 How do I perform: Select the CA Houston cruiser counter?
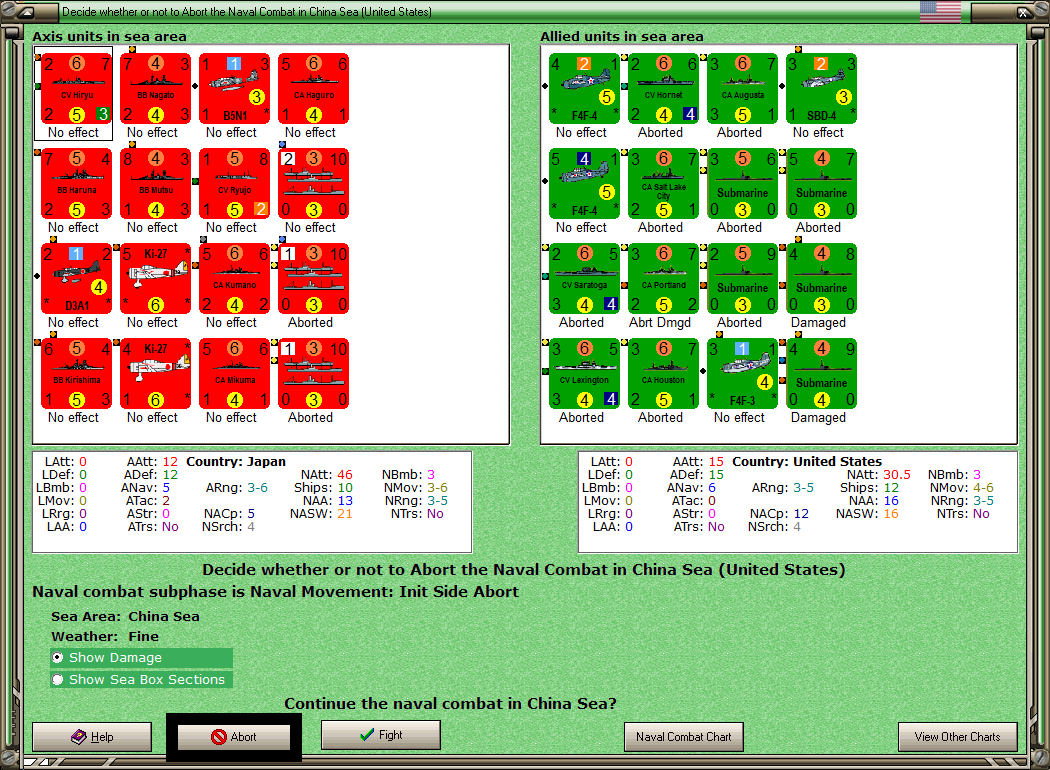tap(664, 374)
